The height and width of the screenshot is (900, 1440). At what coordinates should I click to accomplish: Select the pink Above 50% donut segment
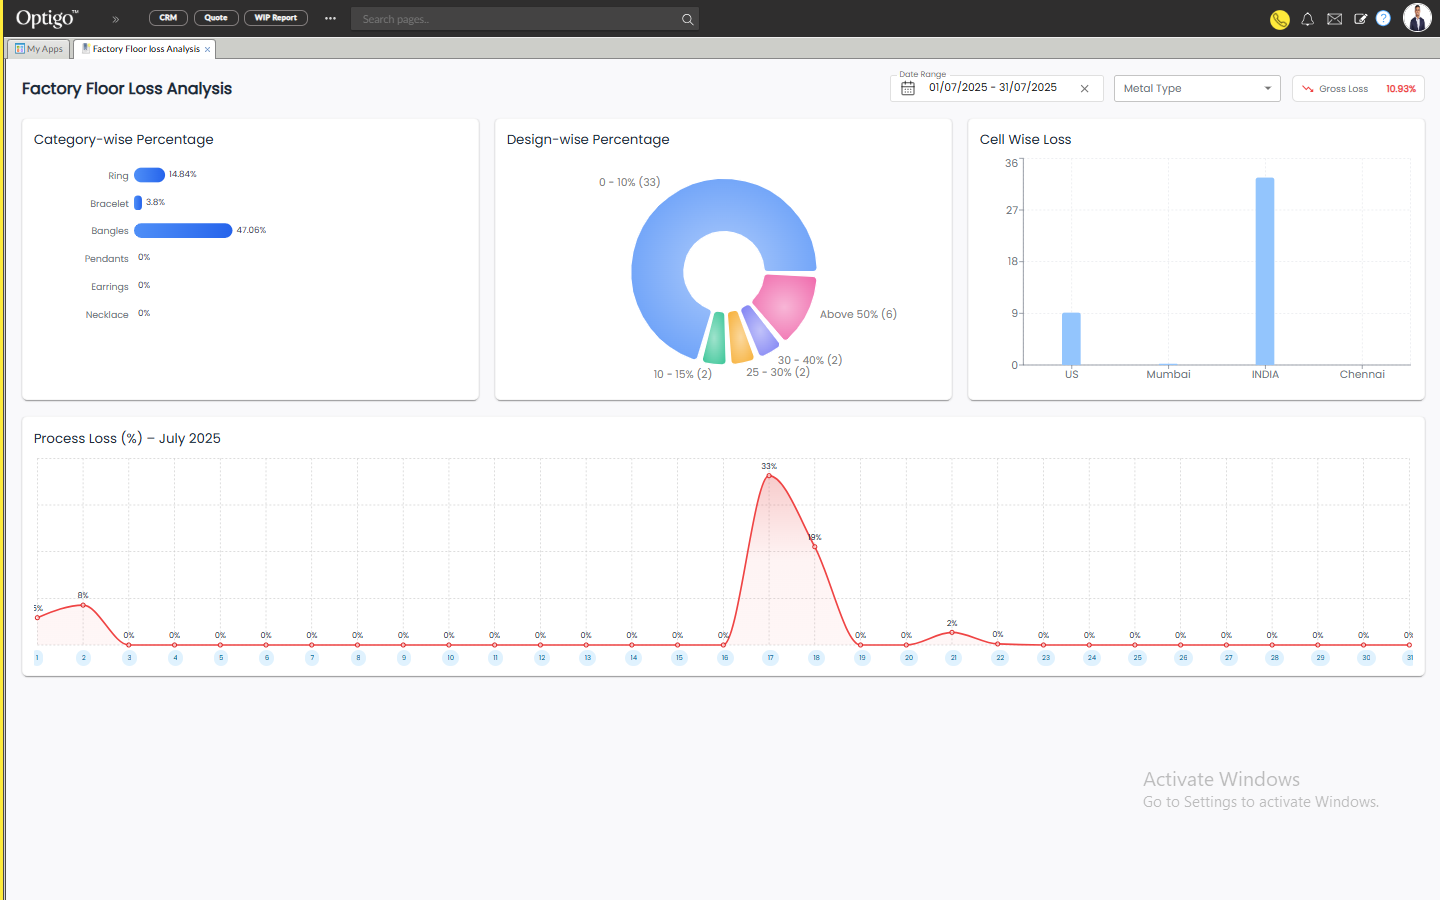[x=787, y=302]
